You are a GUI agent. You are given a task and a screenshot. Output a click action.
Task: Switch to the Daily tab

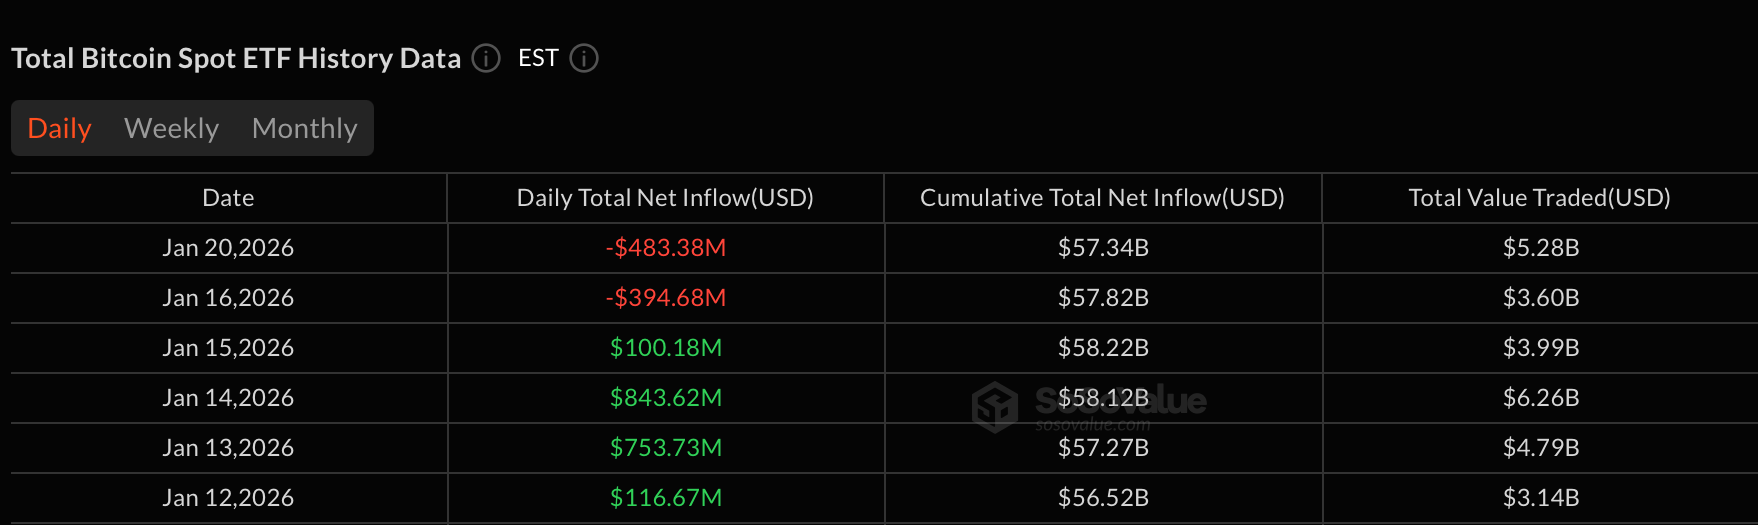(60, 129)
